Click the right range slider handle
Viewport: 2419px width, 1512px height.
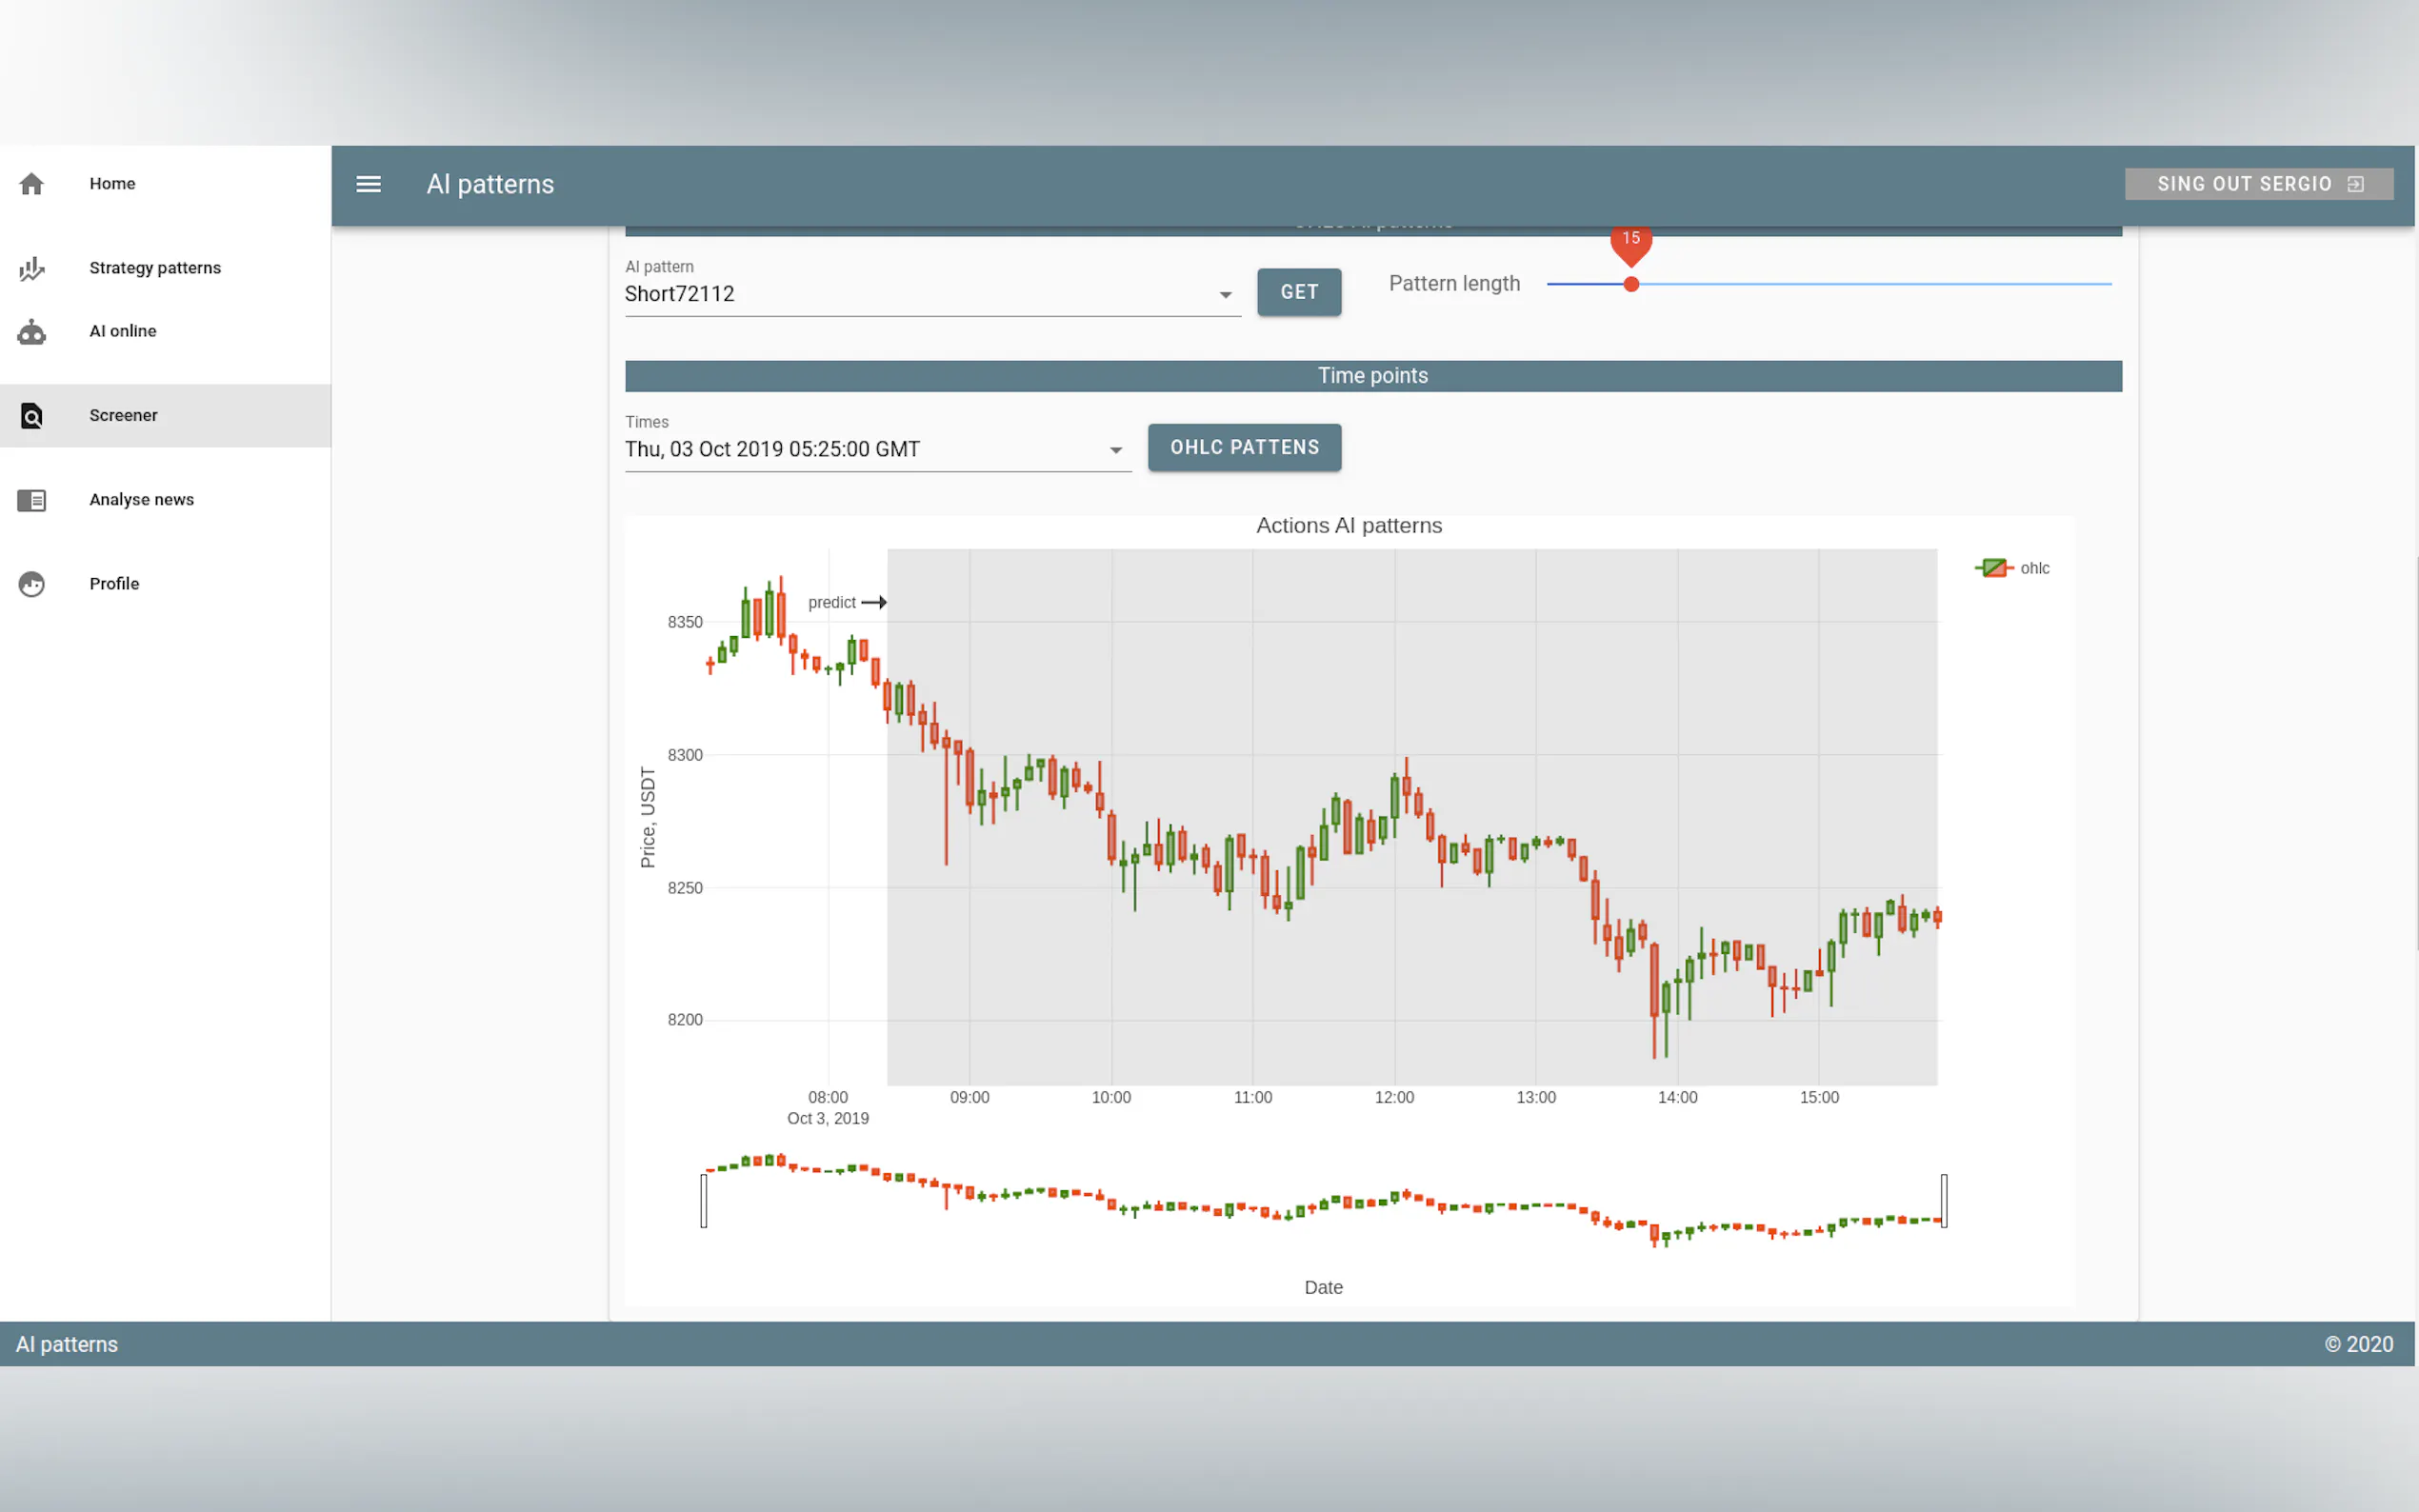pyautogui.click(x=1943, y=1200)
